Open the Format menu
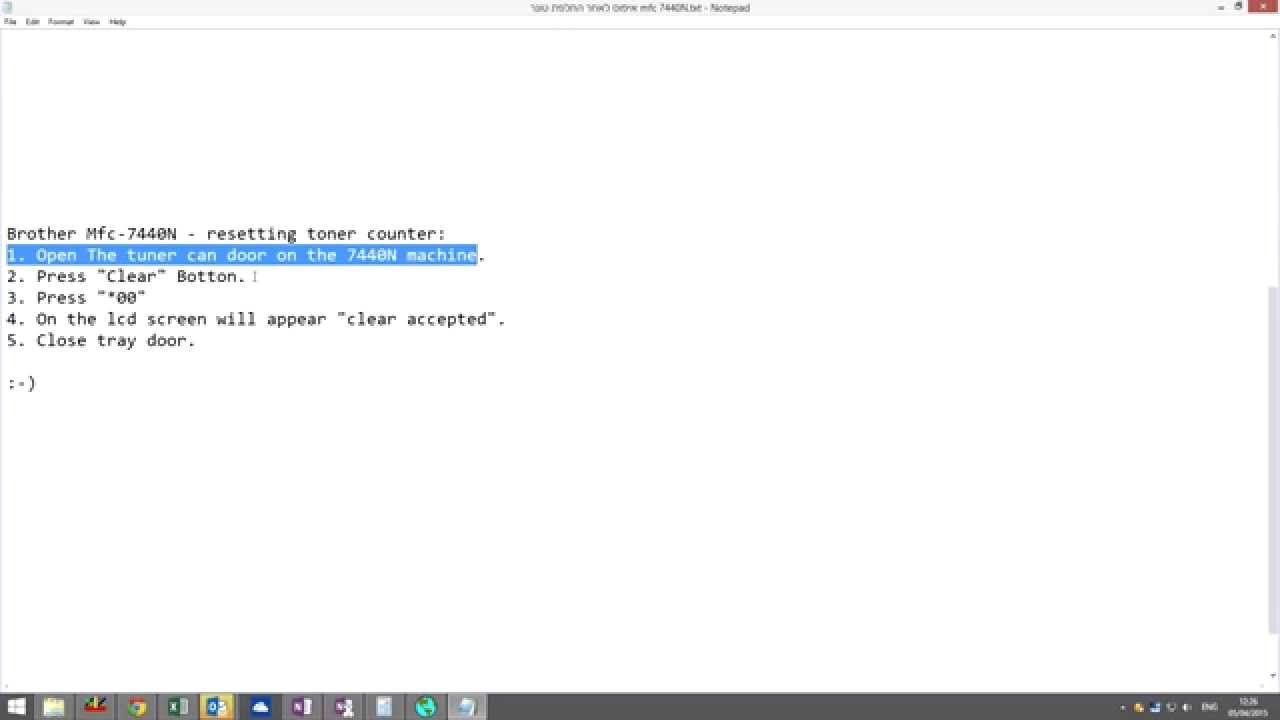Screen dimensions: 1280x720 coord(61,22)
